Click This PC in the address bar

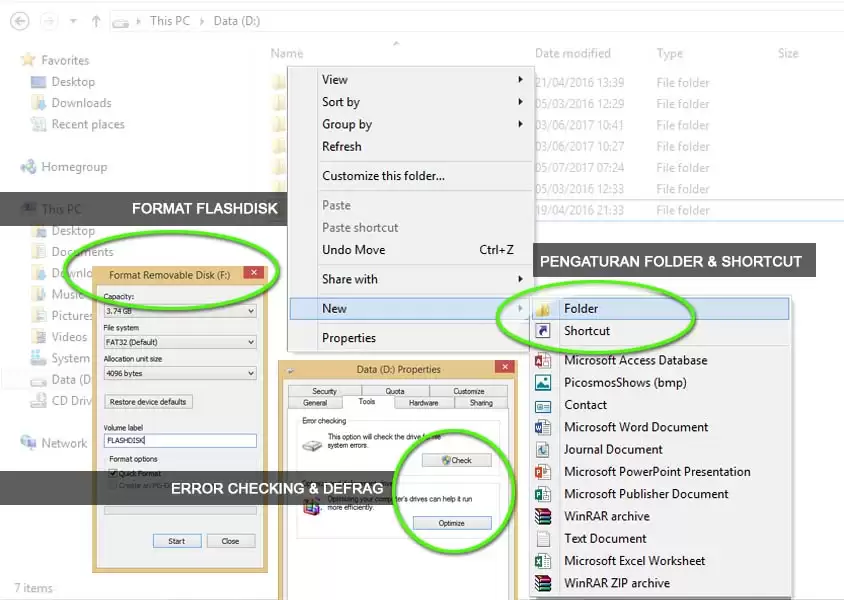170,21
